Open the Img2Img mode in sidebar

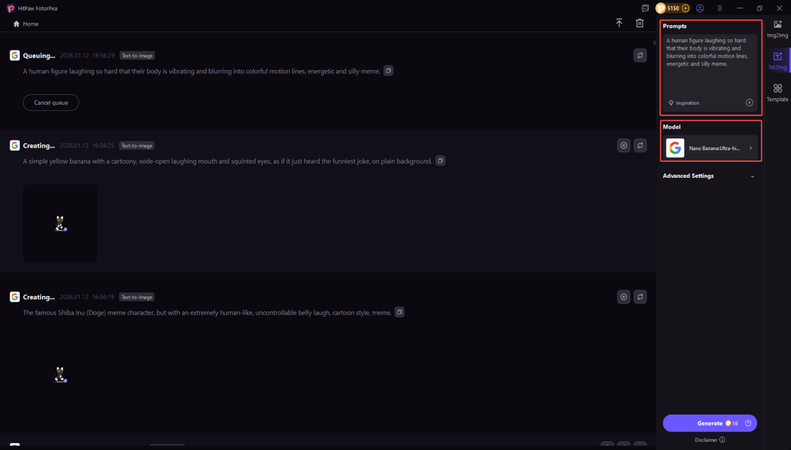click(777, 28)
